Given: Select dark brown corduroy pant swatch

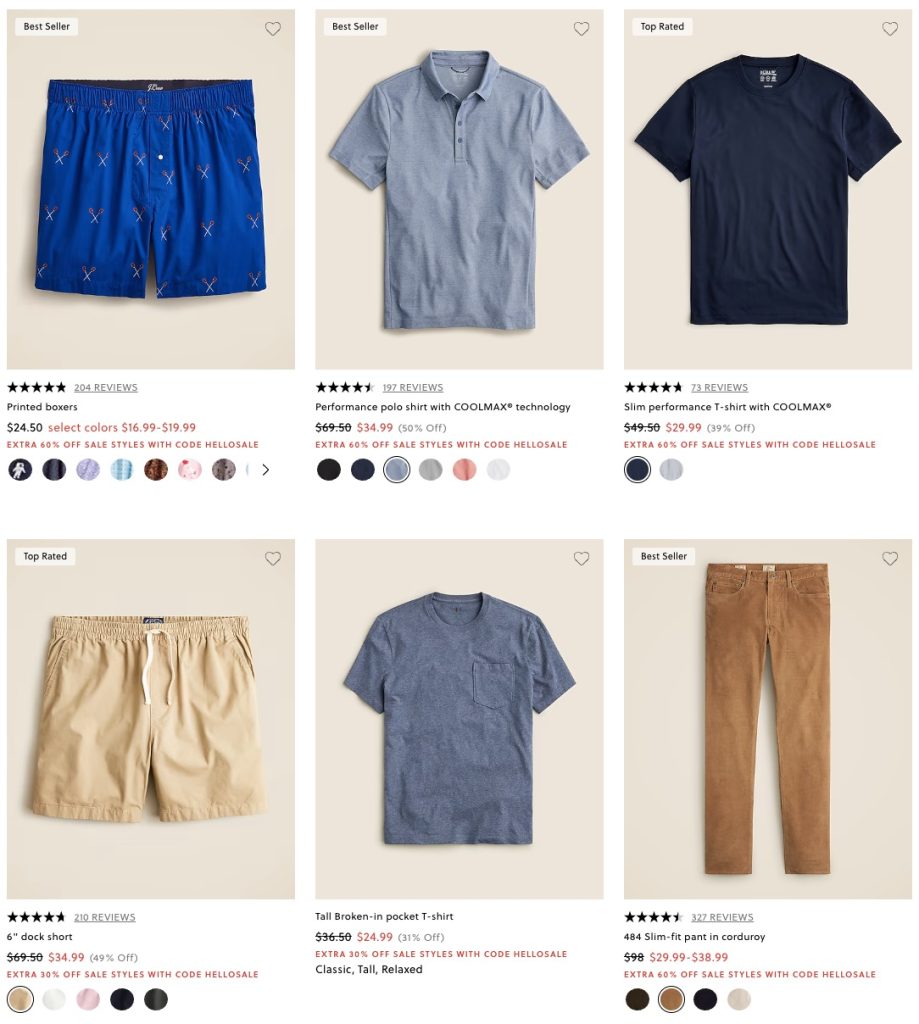Looking at the screenshot, I should click(x=637, y=999).
